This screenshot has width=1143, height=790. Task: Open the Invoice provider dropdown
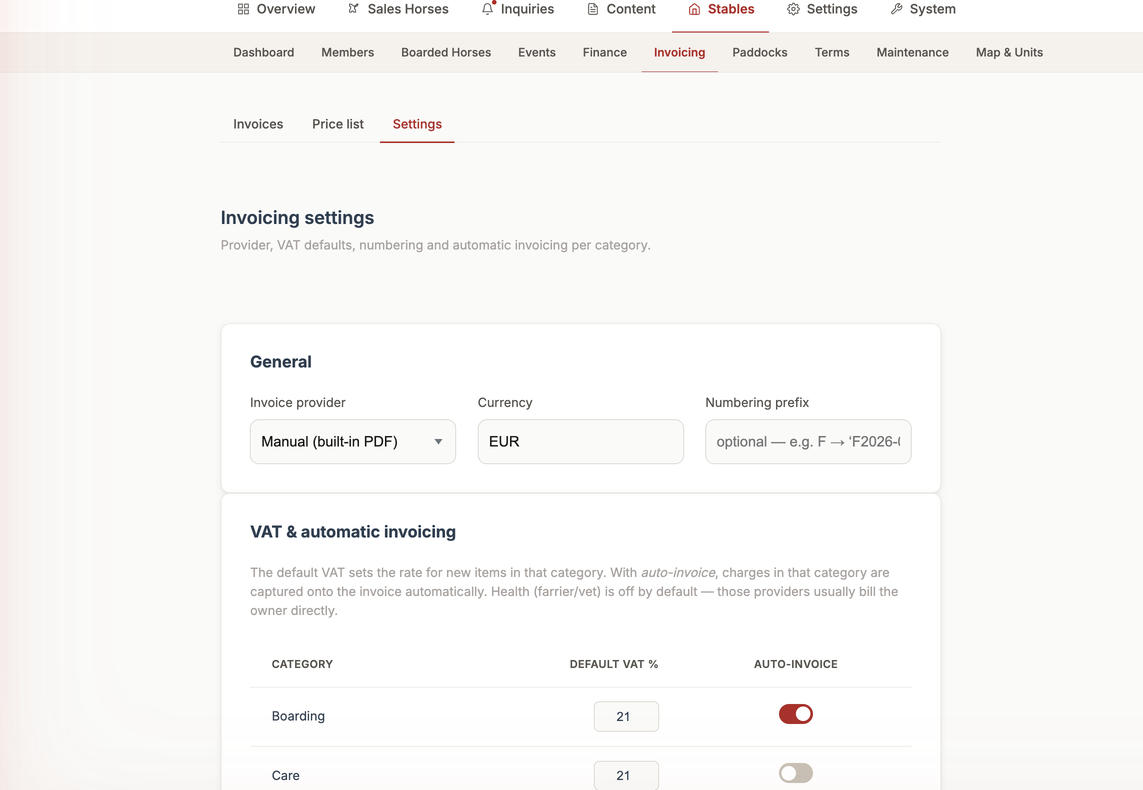click(x=353, y=442)
